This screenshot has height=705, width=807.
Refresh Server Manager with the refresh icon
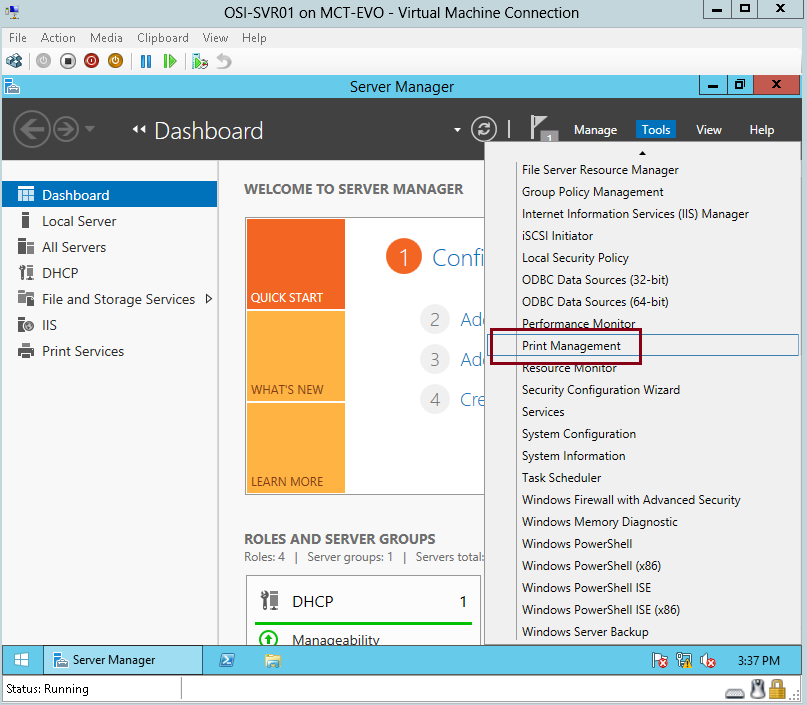pos(484,128)
